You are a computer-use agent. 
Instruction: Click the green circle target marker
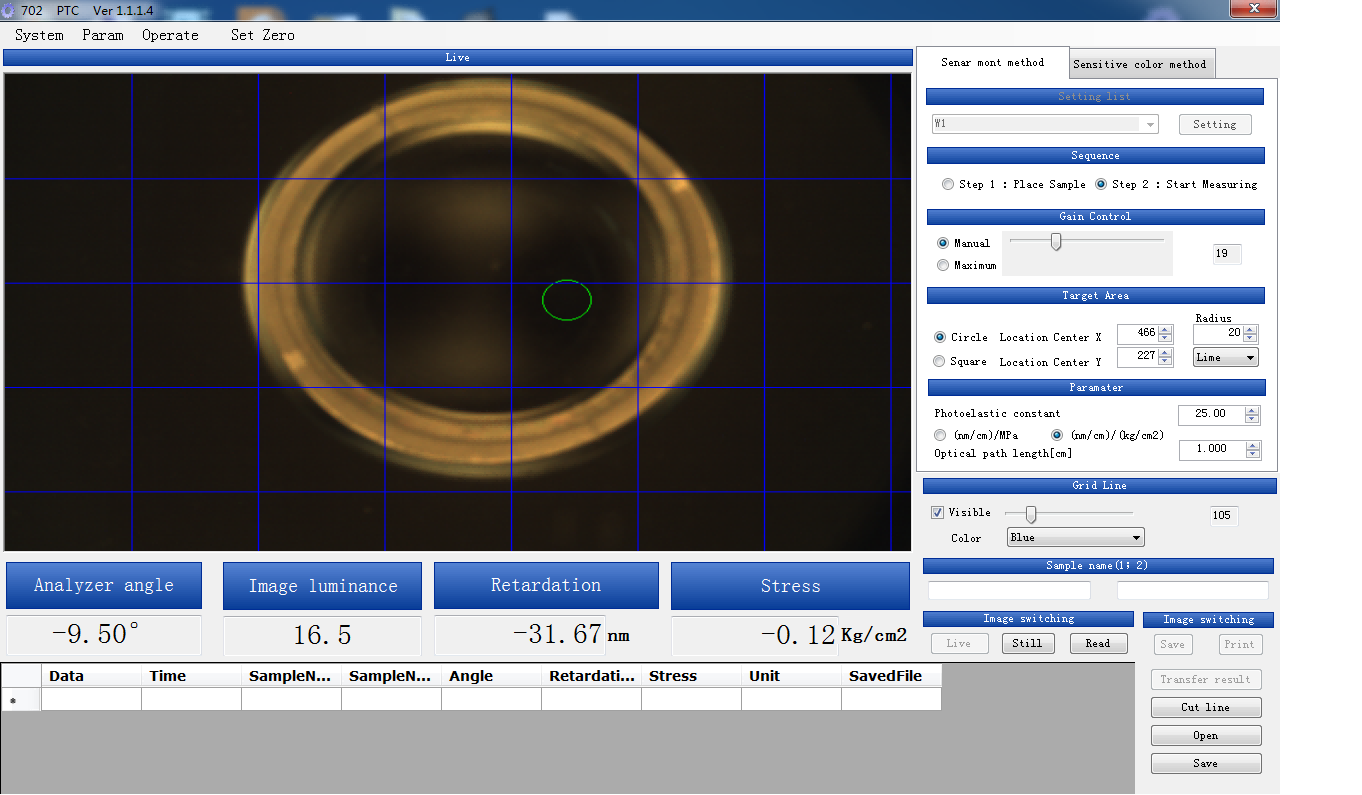(x=567, y=300)
